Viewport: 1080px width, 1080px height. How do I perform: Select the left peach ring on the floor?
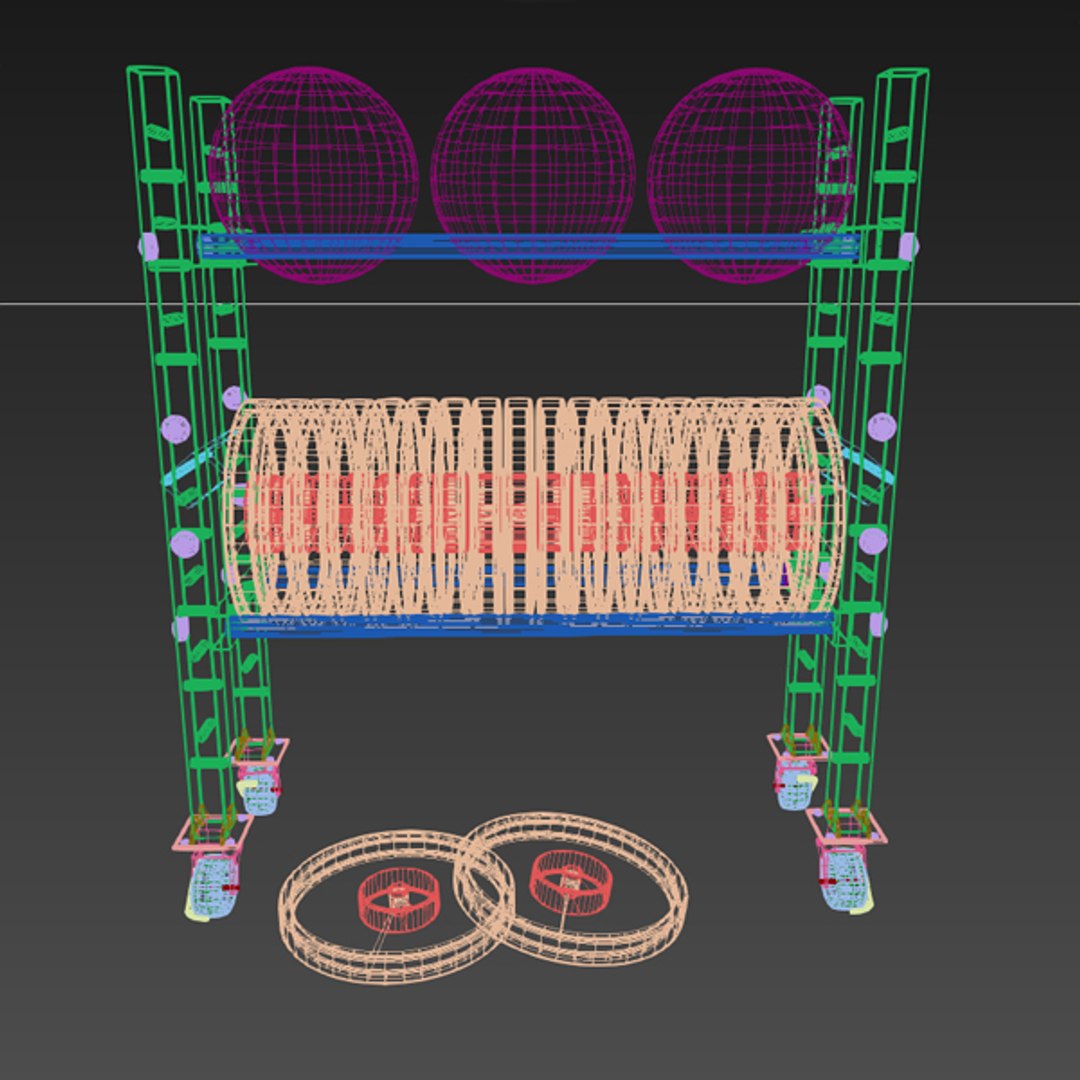click(396, 906)
